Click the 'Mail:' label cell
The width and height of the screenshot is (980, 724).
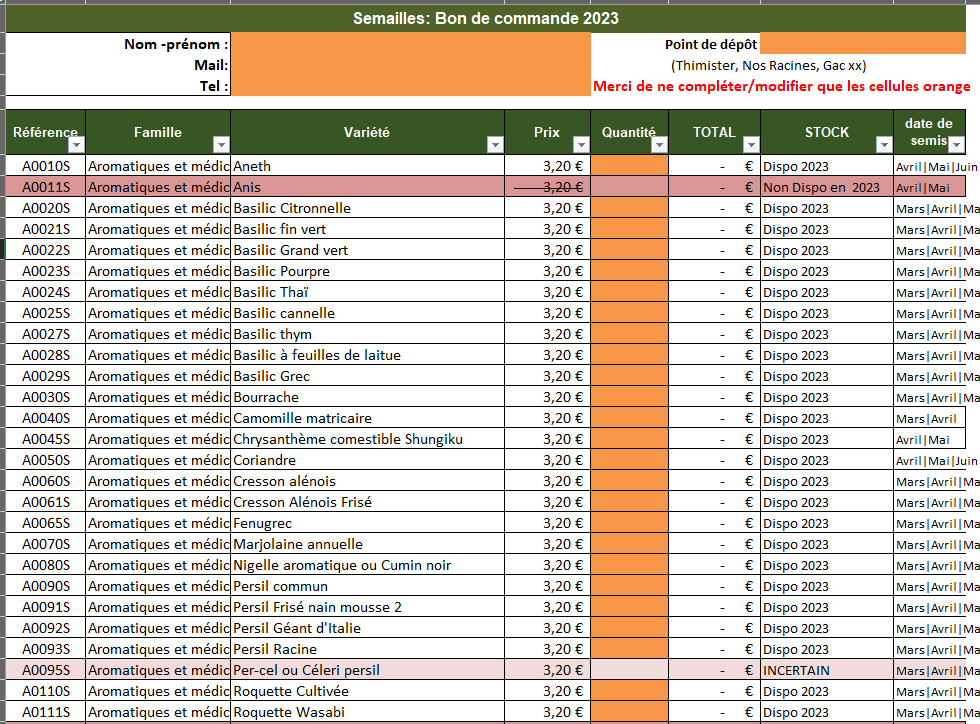tap(118, 65)
